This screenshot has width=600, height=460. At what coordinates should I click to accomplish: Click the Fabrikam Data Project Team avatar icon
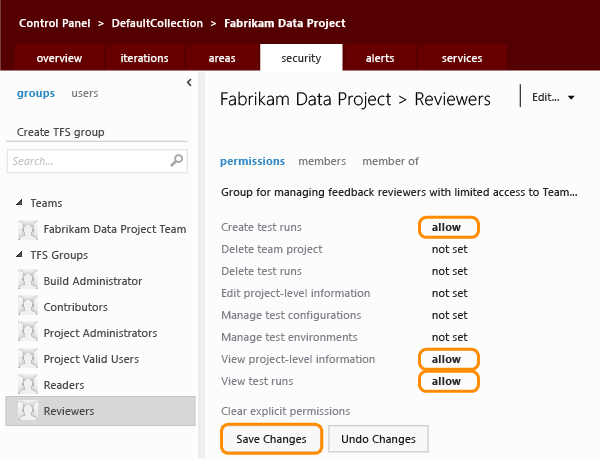coord(28,230)
